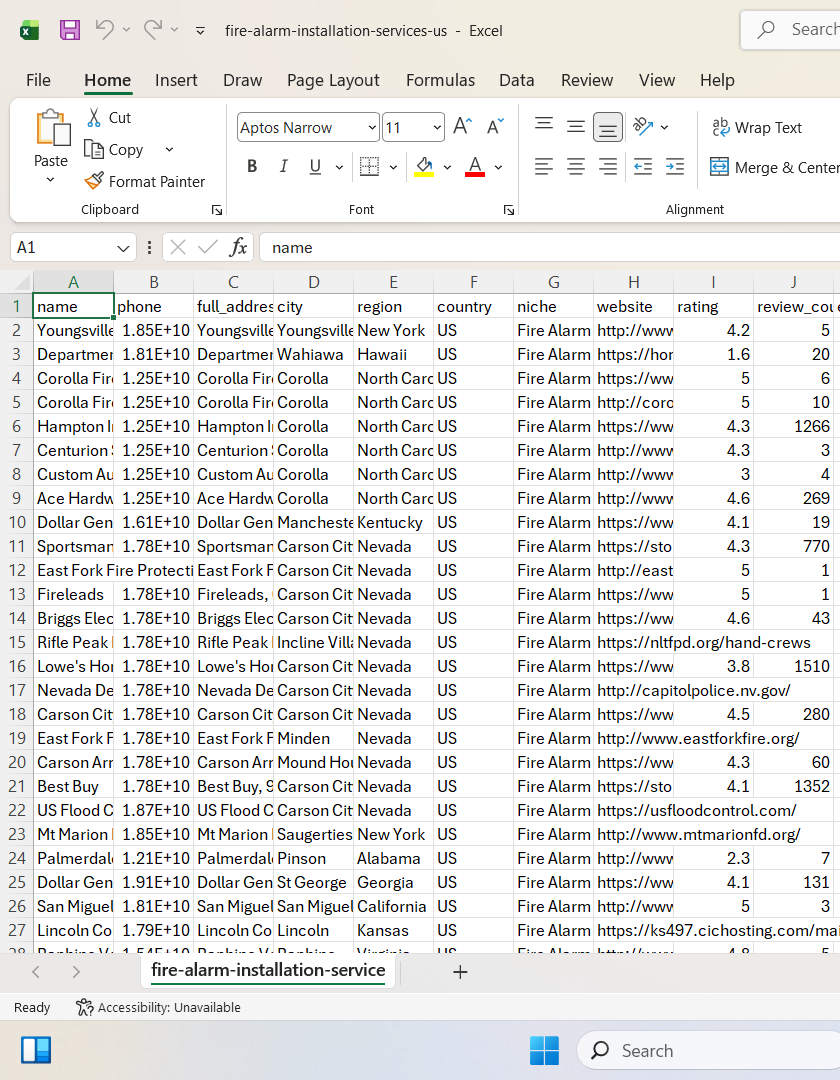Screen dimensions: 840x1080
Task: Add a new sheet
Action: (x=460, y=972)
